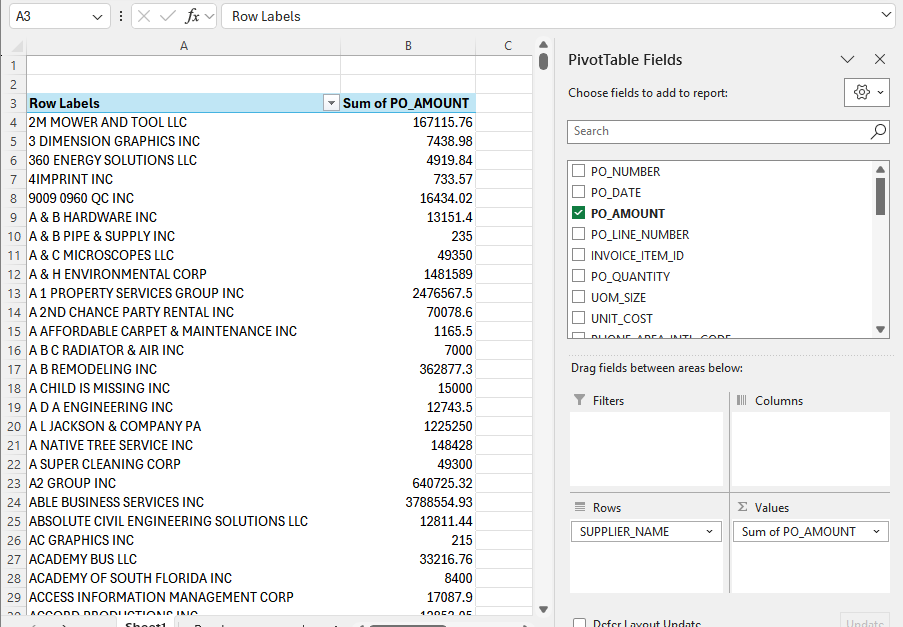Close the PivotTable Fields pane
903x627 pixels.
[x=880, y=59]
